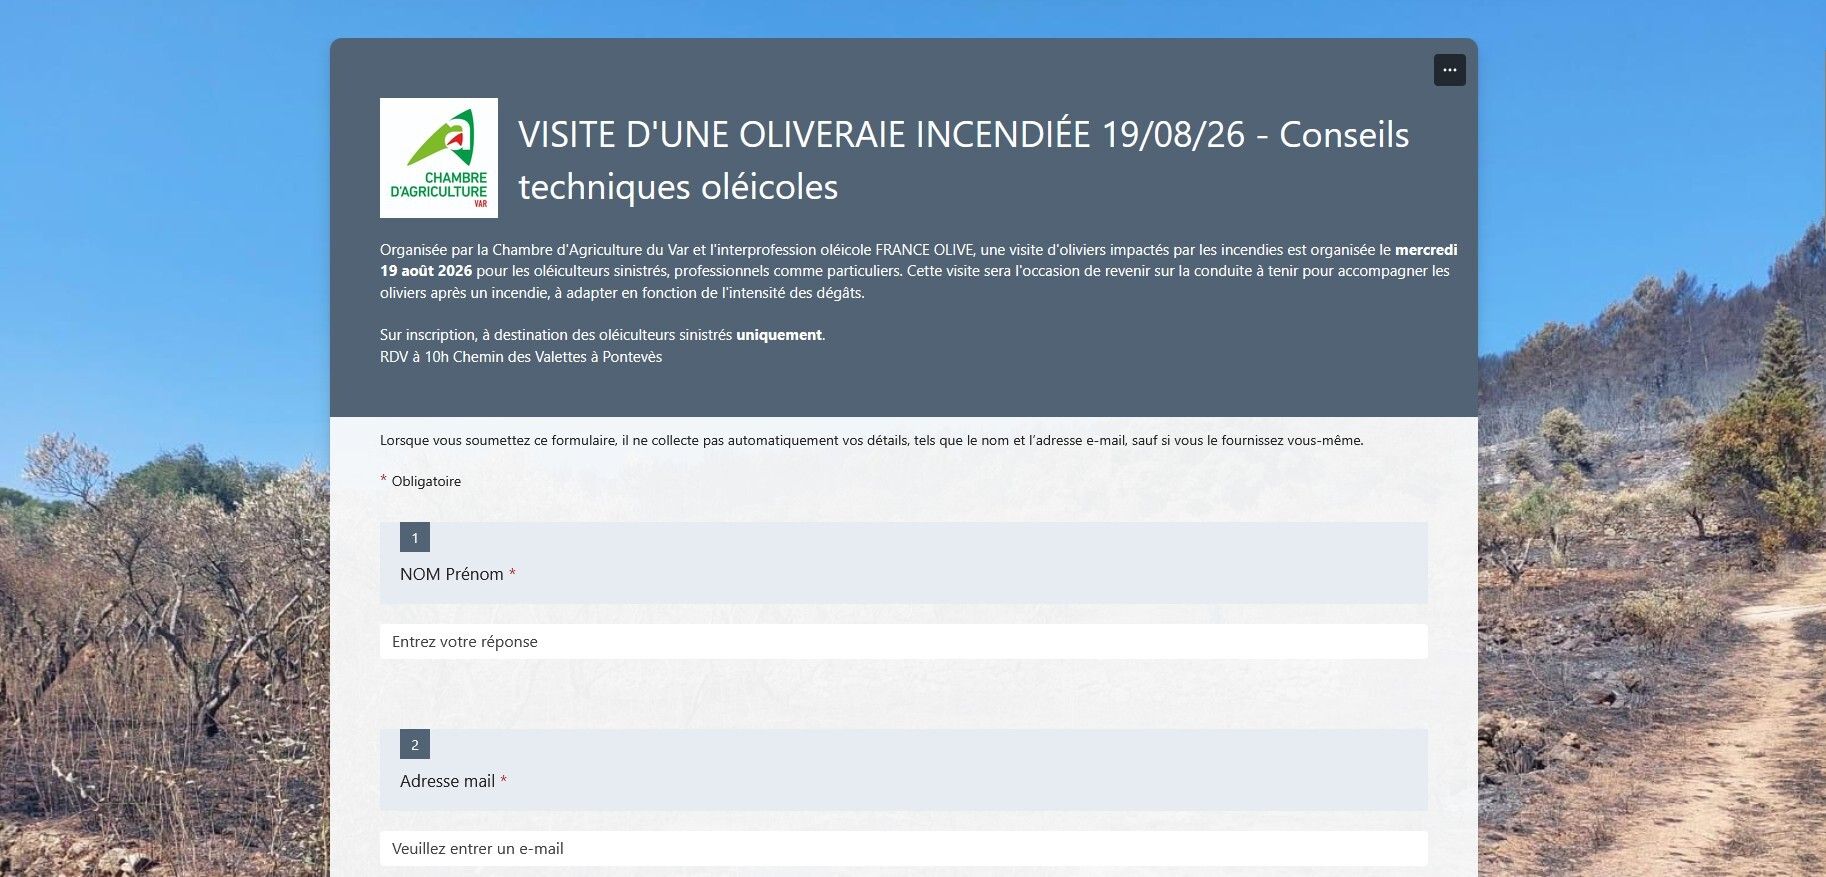Focus the e-mail address input field
1826x877 pixels.
903,849
